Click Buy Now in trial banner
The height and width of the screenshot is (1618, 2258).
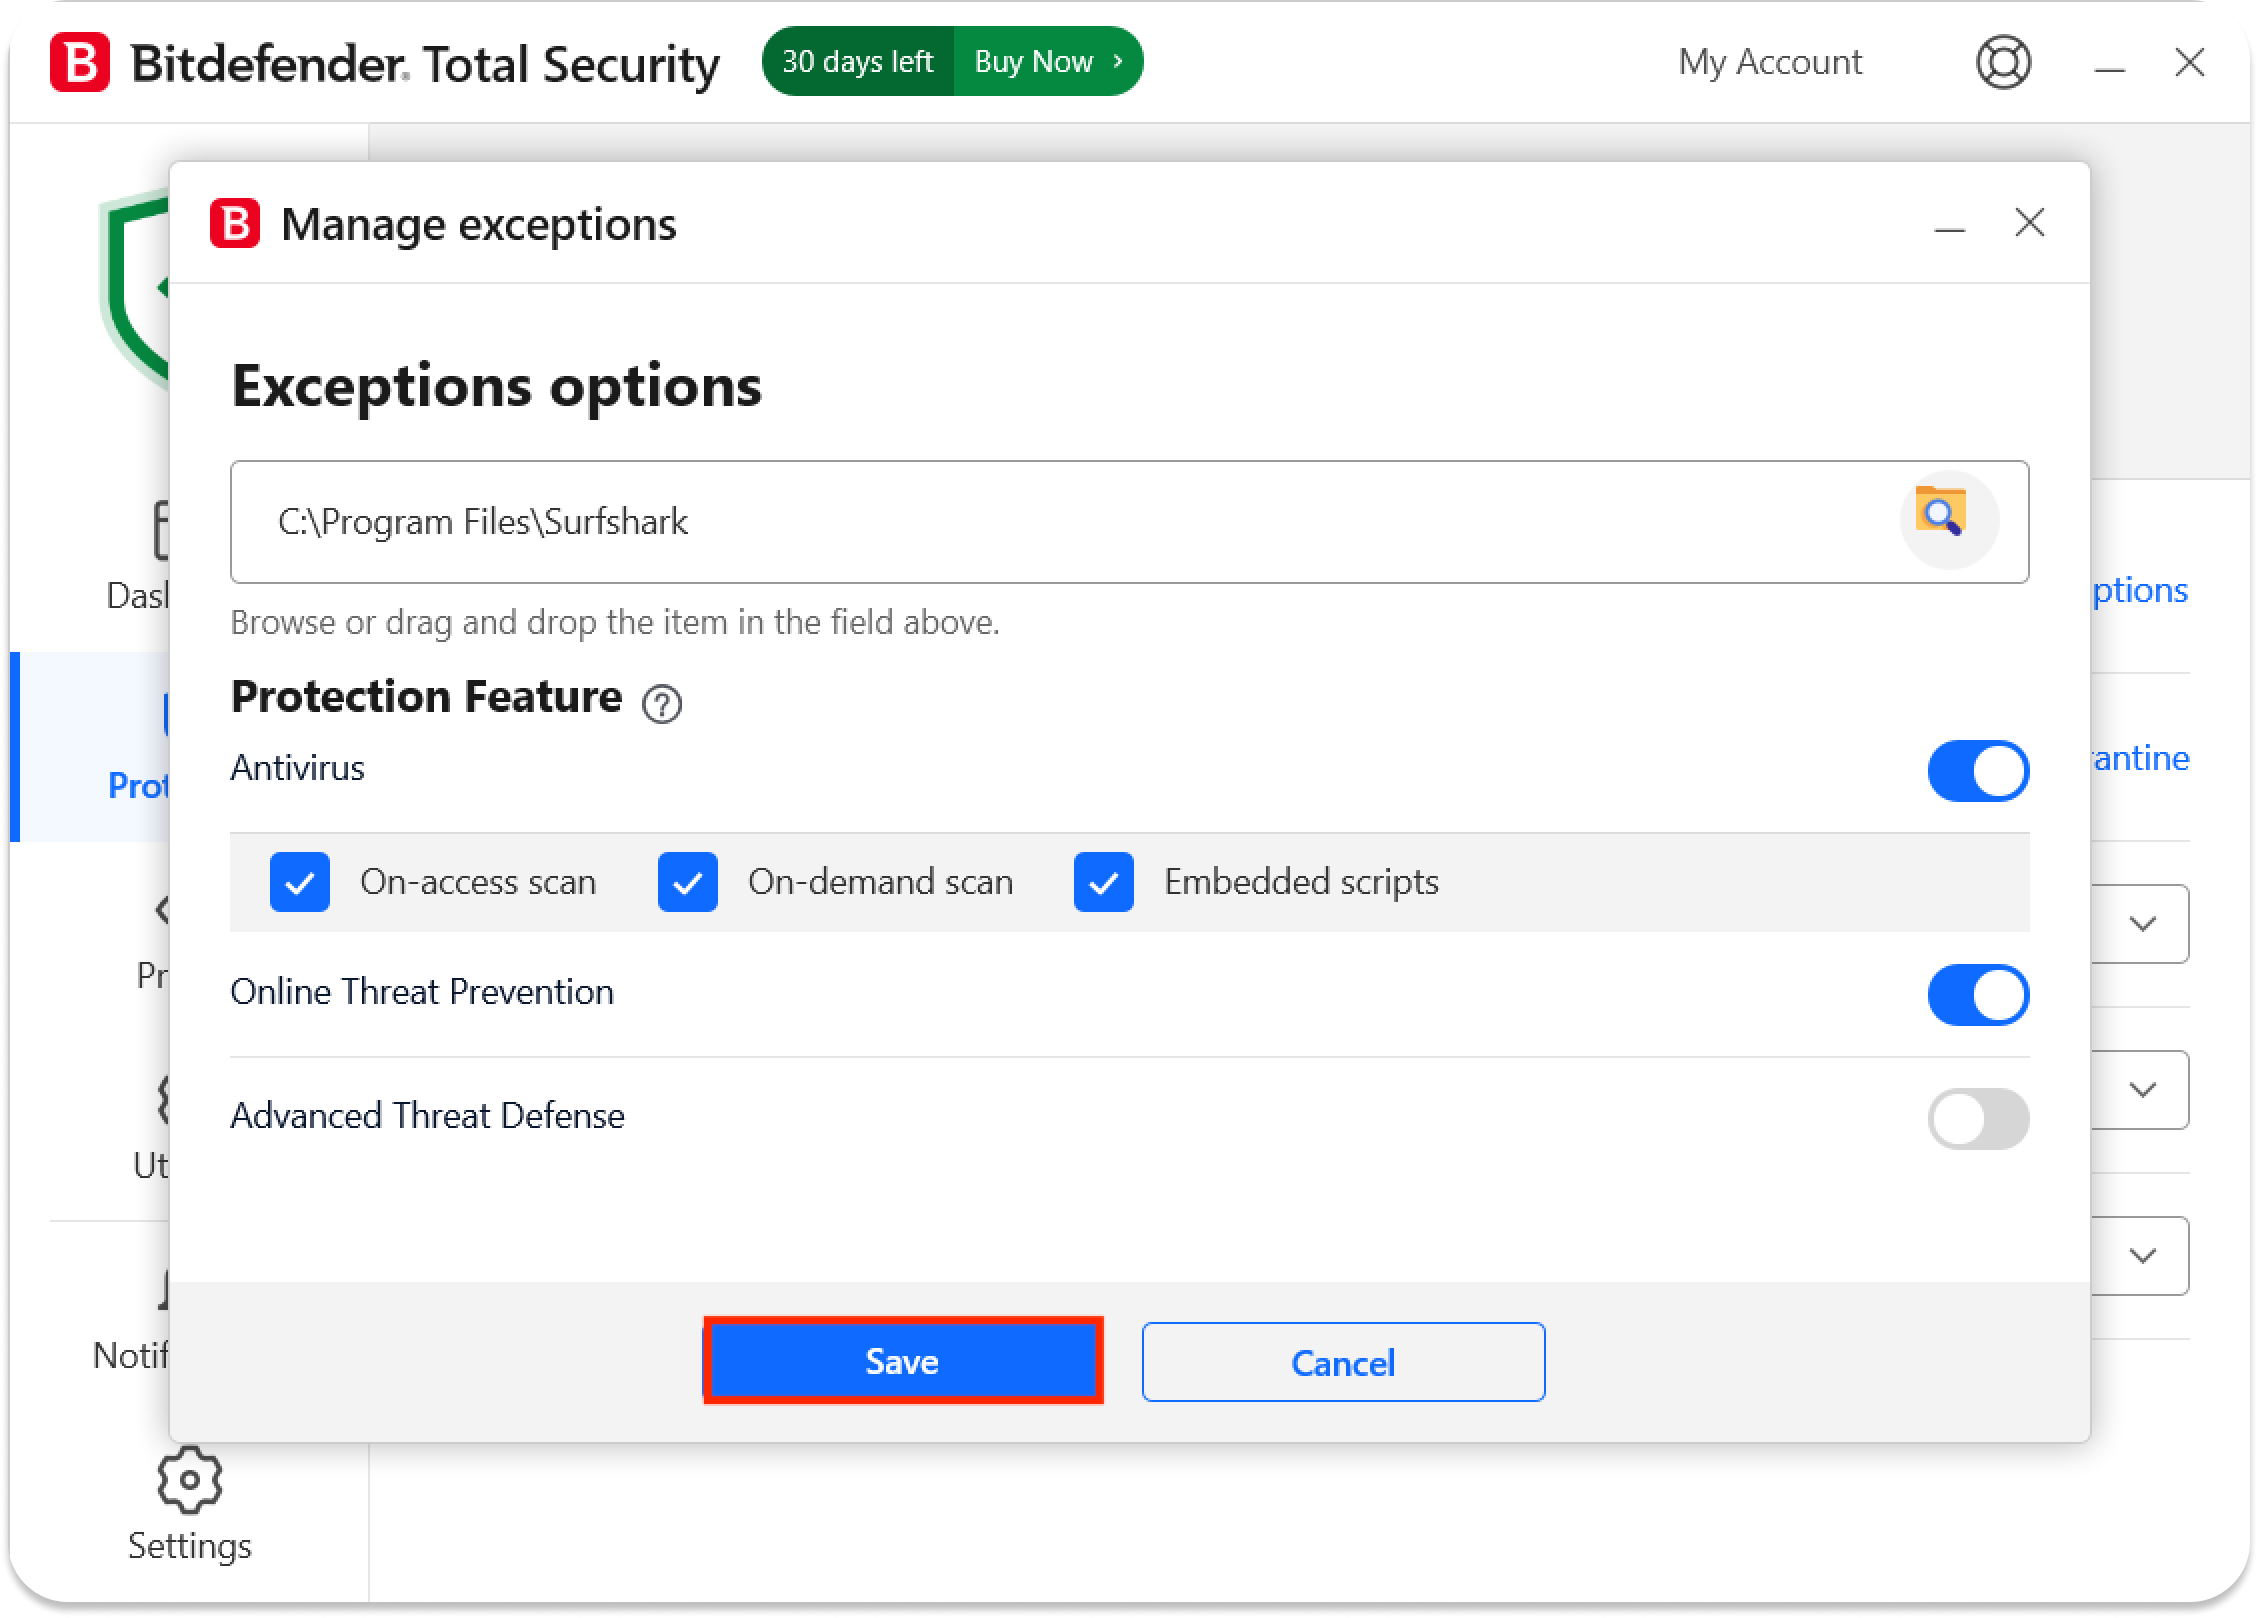(x=1046, y=62)
